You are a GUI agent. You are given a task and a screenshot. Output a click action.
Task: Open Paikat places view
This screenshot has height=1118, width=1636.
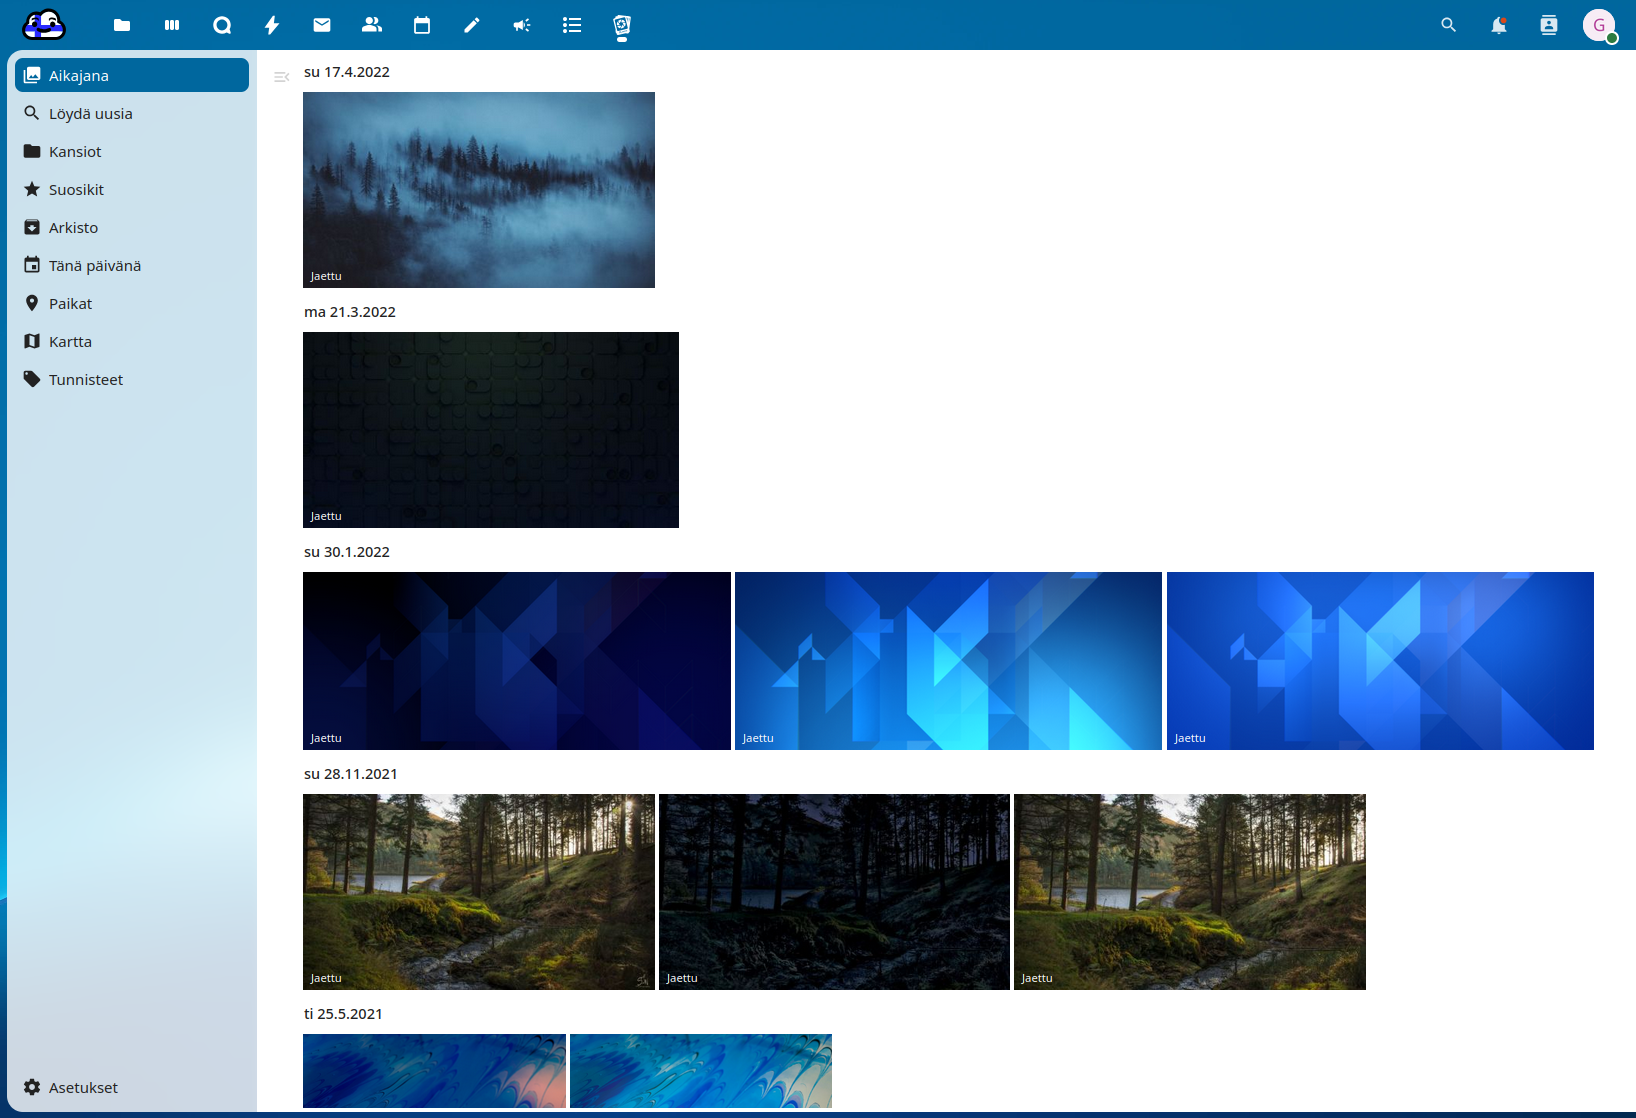click(132, 303)
